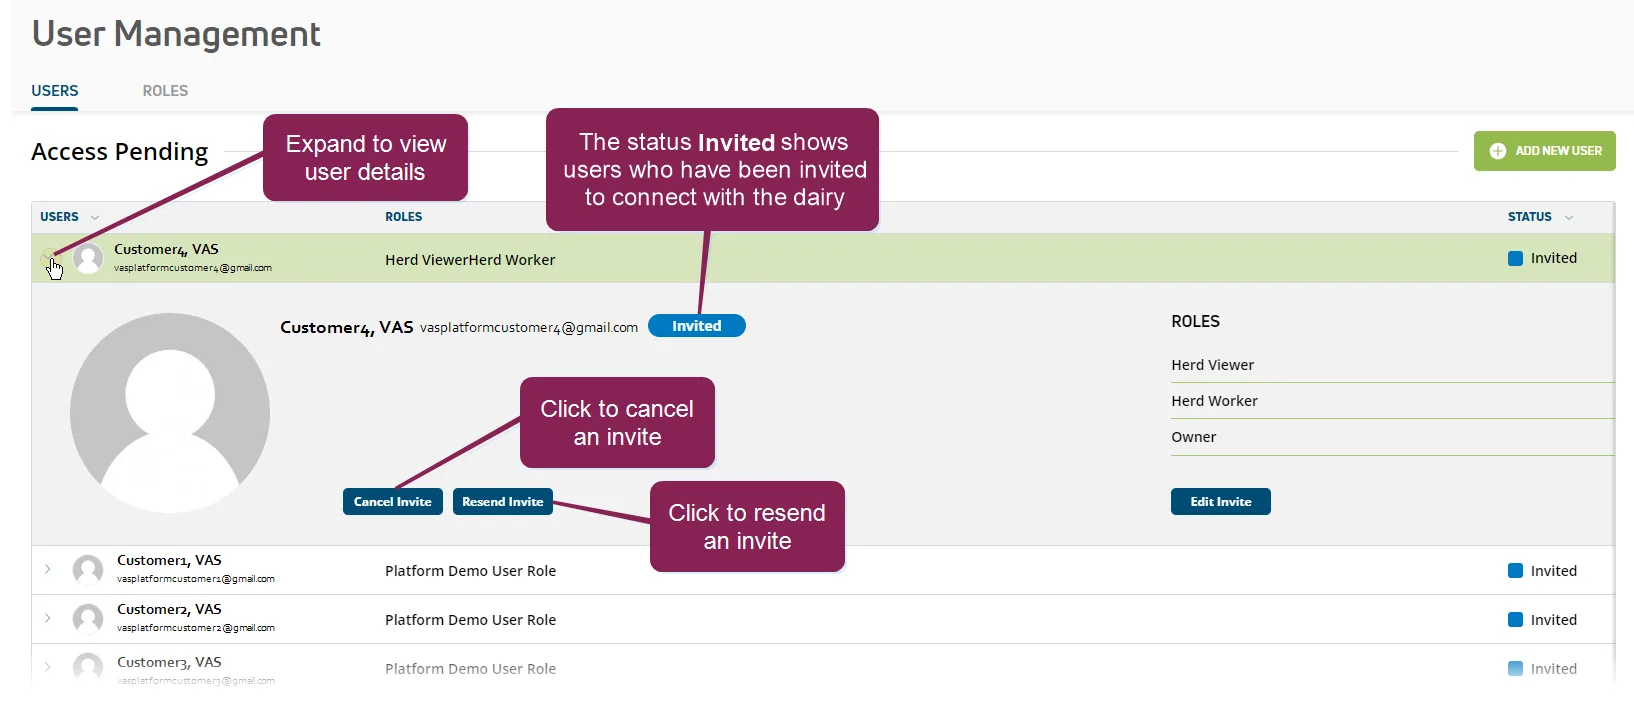Image resolution: width=1634 pixels, height=704 pixels.
Task: Click the blue status square in Customer1 row
Action: click(1515, 571)
